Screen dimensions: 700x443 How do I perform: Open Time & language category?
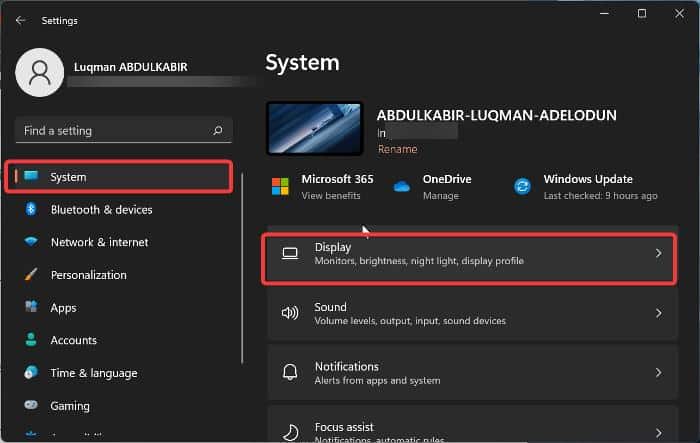(x=119, y=372)
